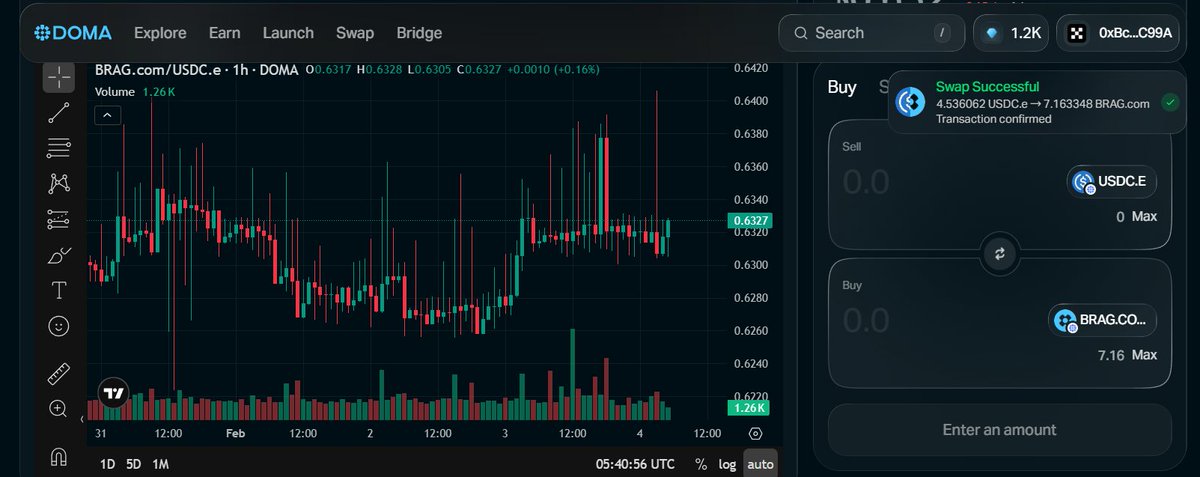Click the slash shortcut badge in search
This screenshot has height=477, width=1200.
click(x=941, y=33)
